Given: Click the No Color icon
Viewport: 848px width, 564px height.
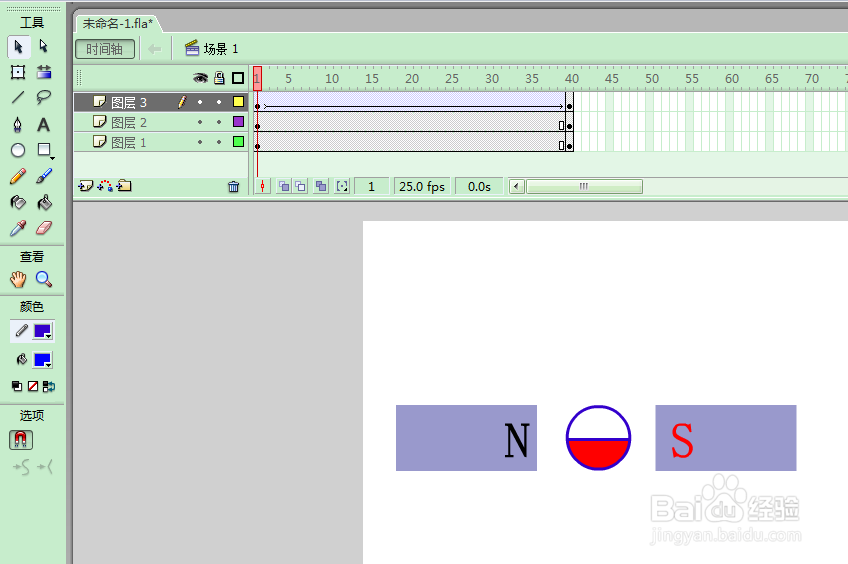Looking at the screenshot, I should 33,386.
